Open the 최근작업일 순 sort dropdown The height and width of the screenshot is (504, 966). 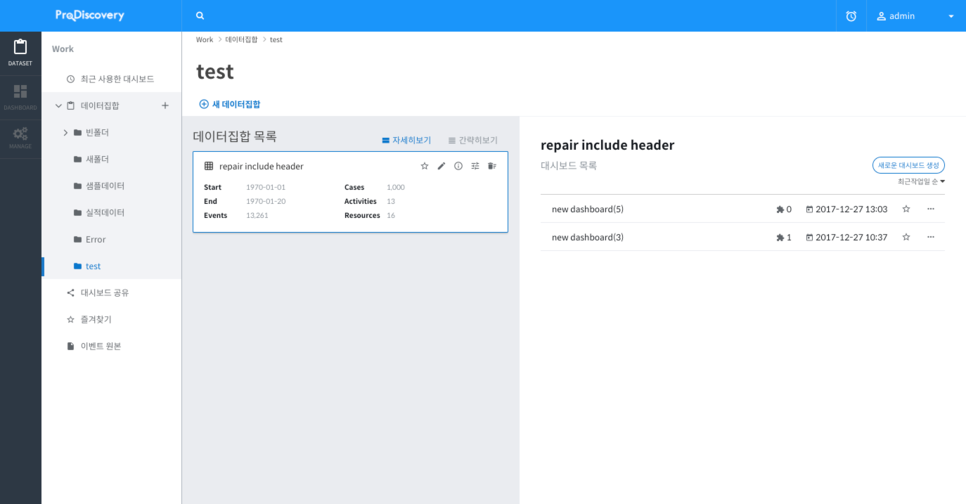click(x=921, y=182)
